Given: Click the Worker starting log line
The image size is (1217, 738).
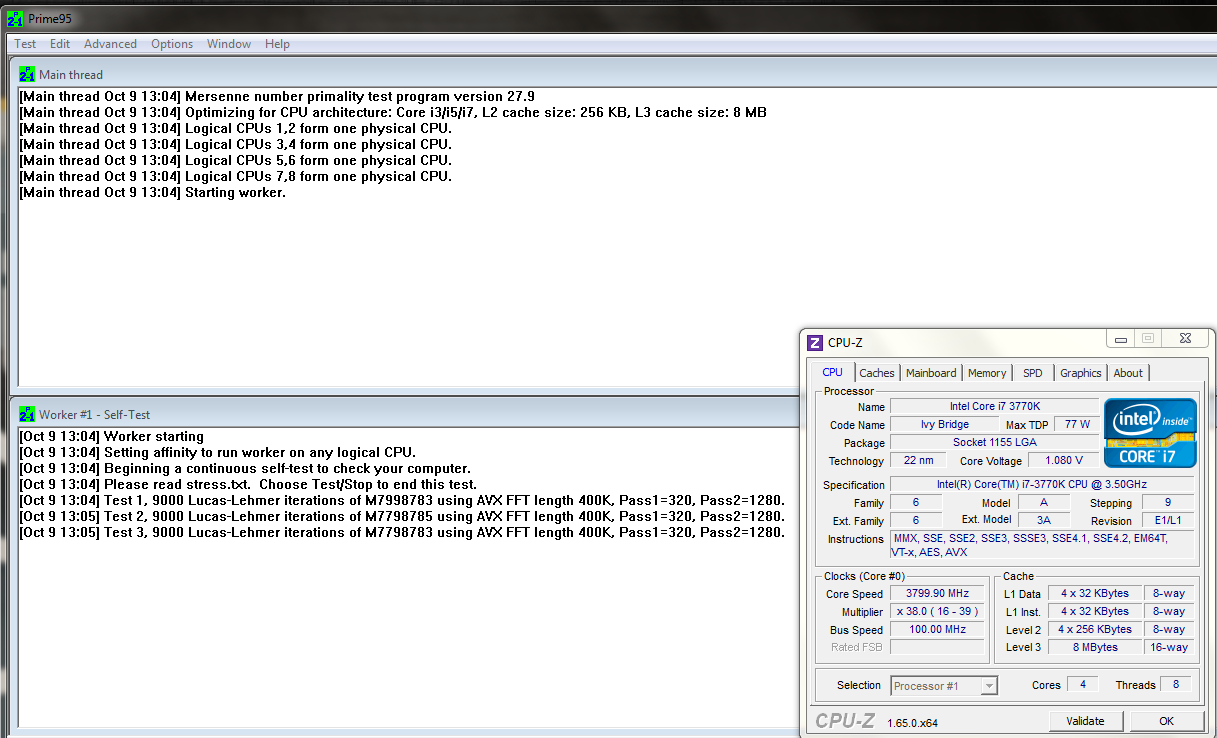Looking at the screenshot, I should [x=112, y=436].
